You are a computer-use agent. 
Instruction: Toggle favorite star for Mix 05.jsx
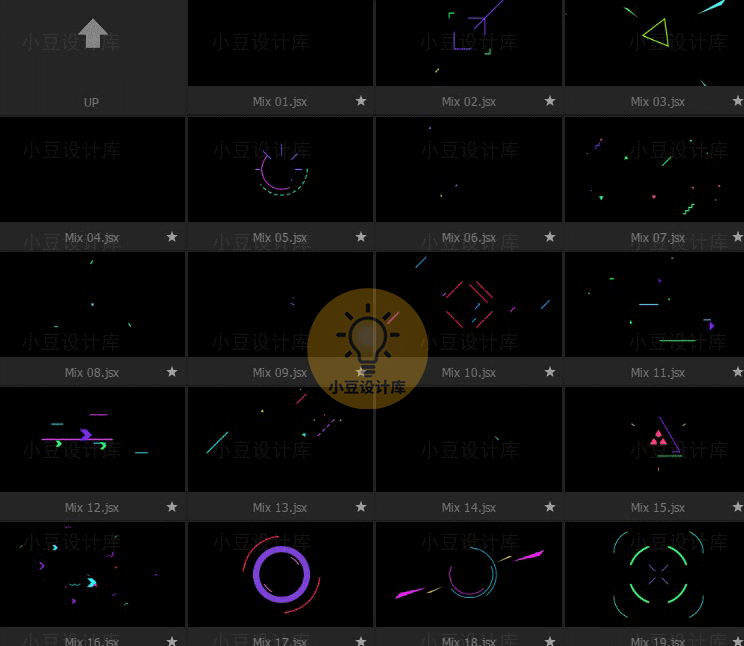click(x=361, y=237)
